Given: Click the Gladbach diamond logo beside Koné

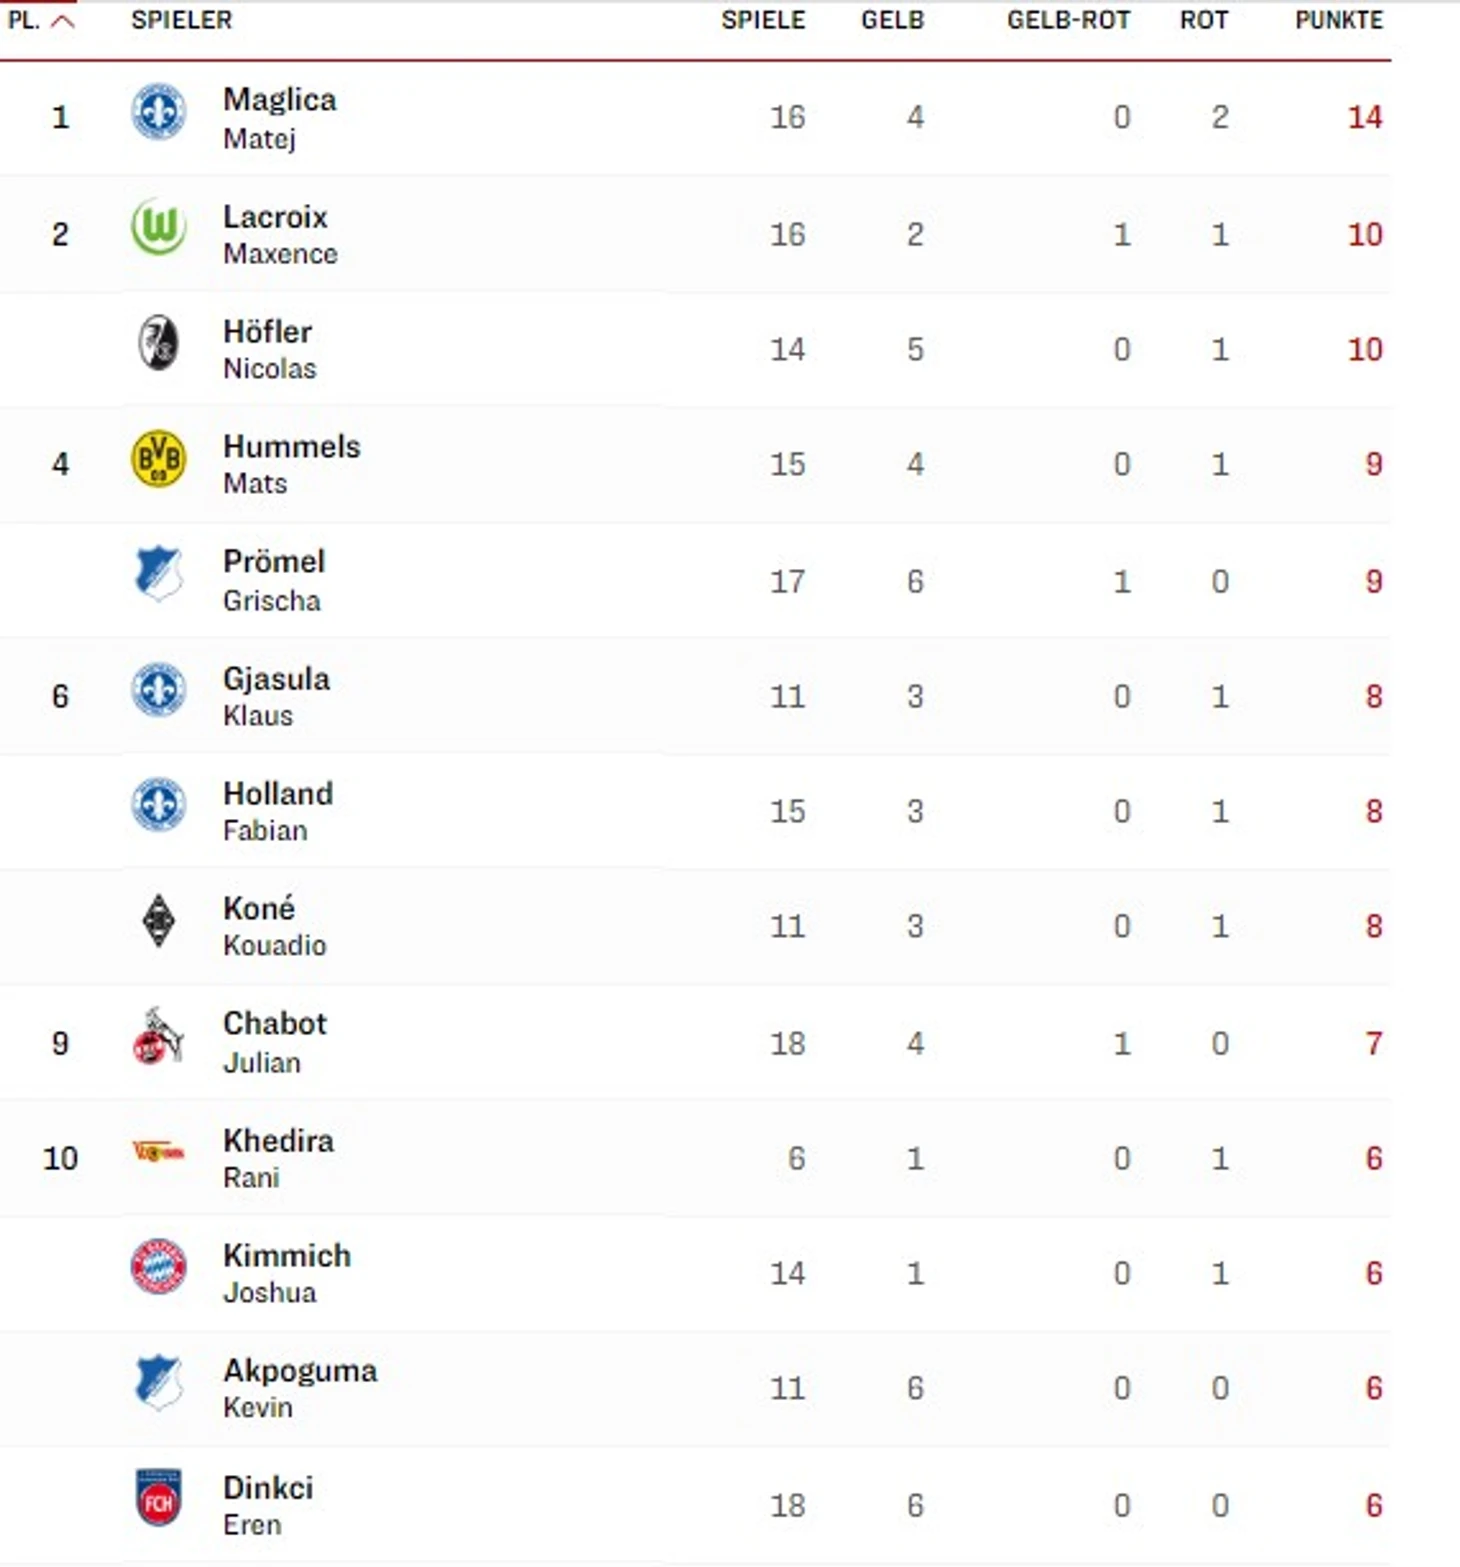Looking at the screenshot, I should 158,921.
